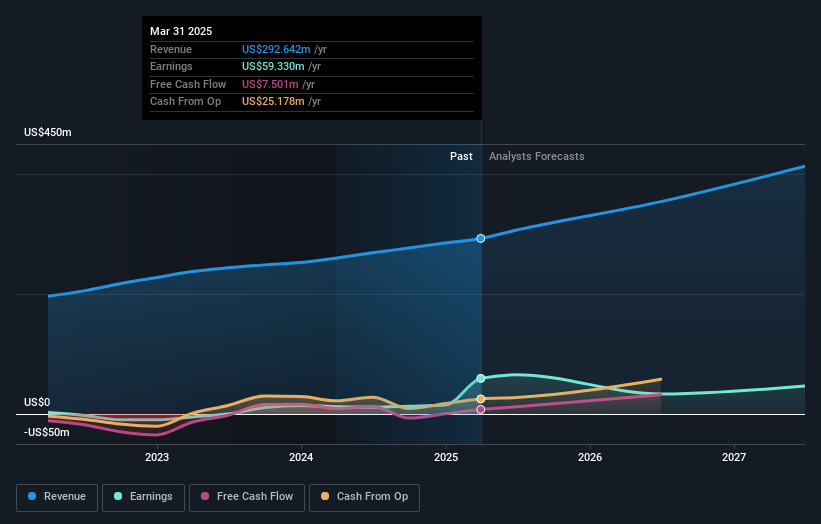Toggle the Revenue series in the legend
821x524 pixels.
click(x=57, y=497)
